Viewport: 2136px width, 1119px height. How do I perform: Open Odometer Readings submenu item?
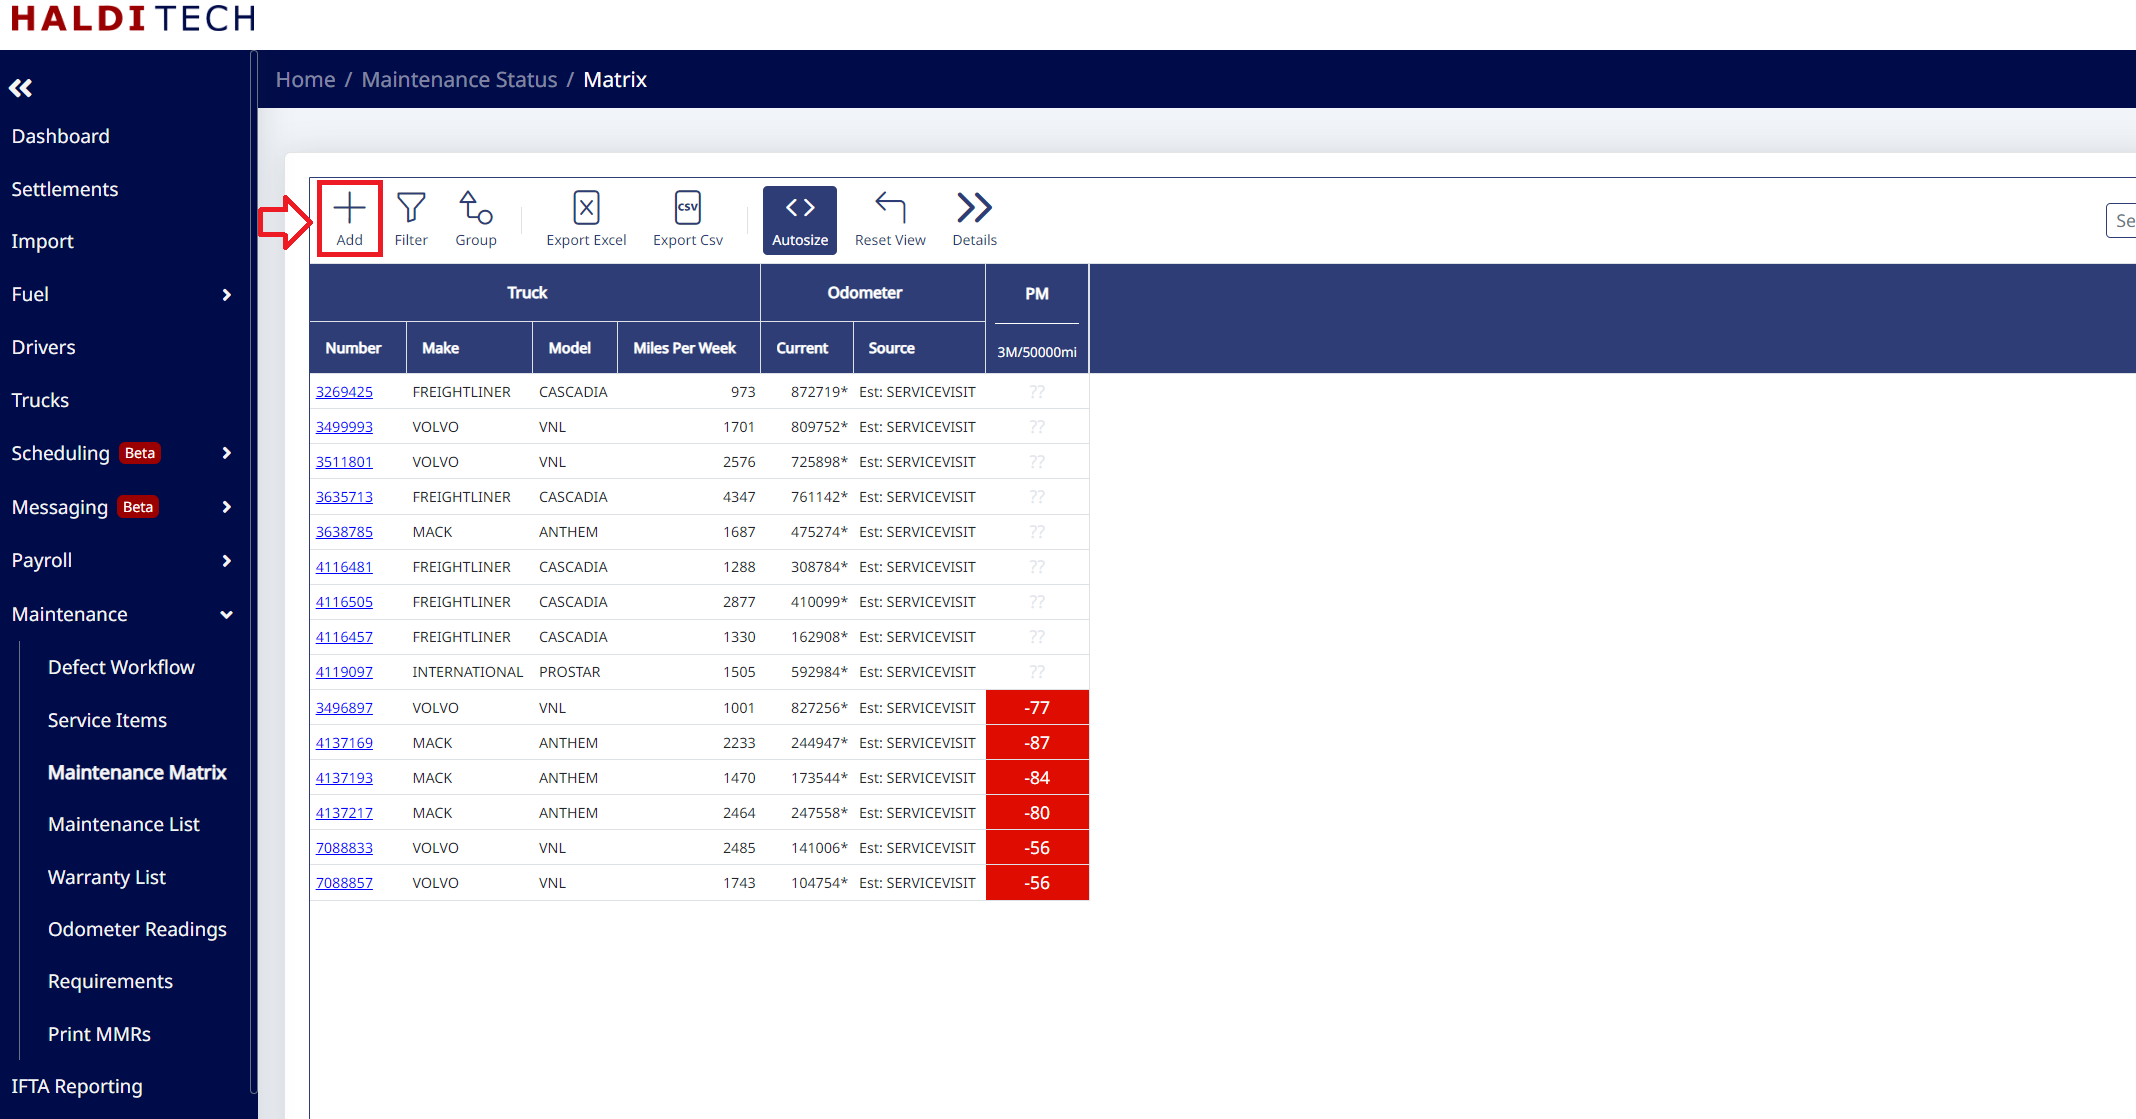pos(137,929)
